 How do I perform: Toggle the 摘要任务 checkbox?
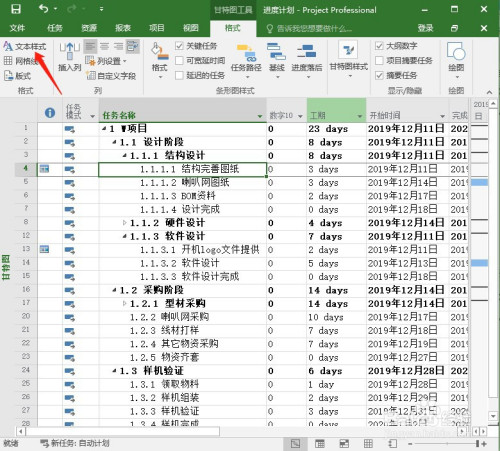tap(379, 75)
